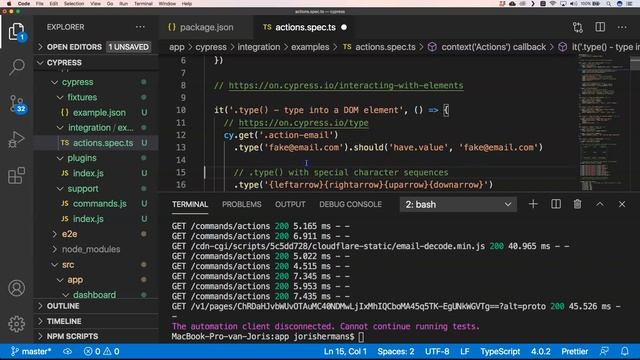The width and height of the screenshot is (640, 360).
Task: Switch to the Problems panel tab
Action: pos(242,204)
